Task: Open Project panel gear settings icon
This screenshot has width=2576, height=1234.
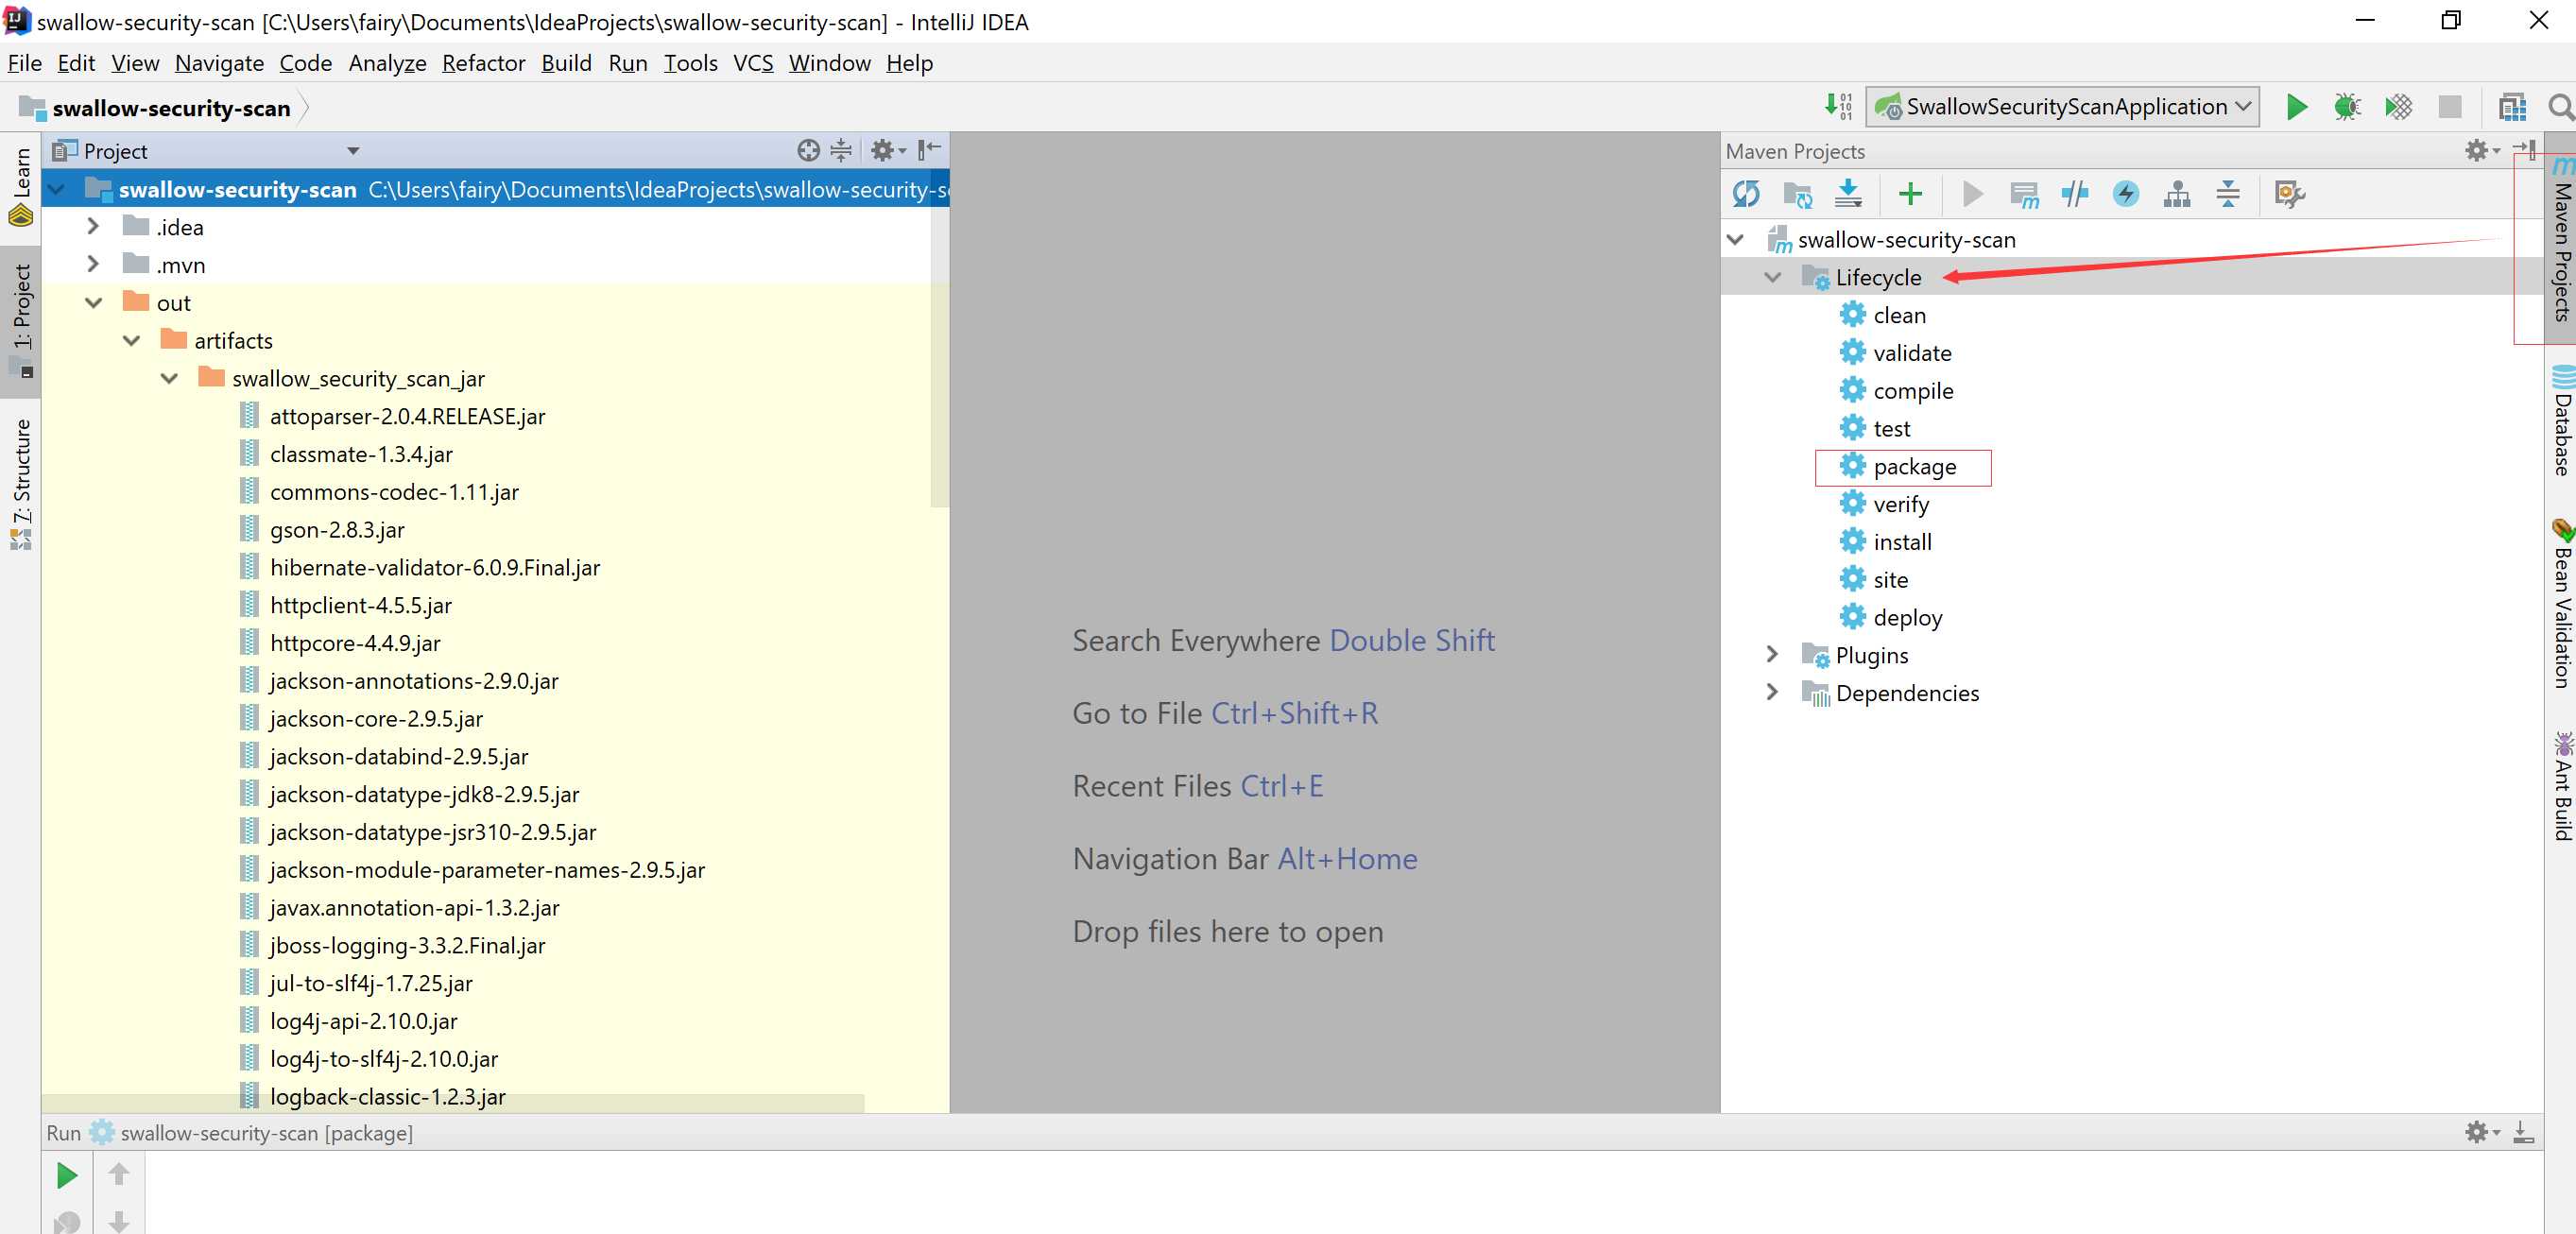Action: [x=887, y=150]
